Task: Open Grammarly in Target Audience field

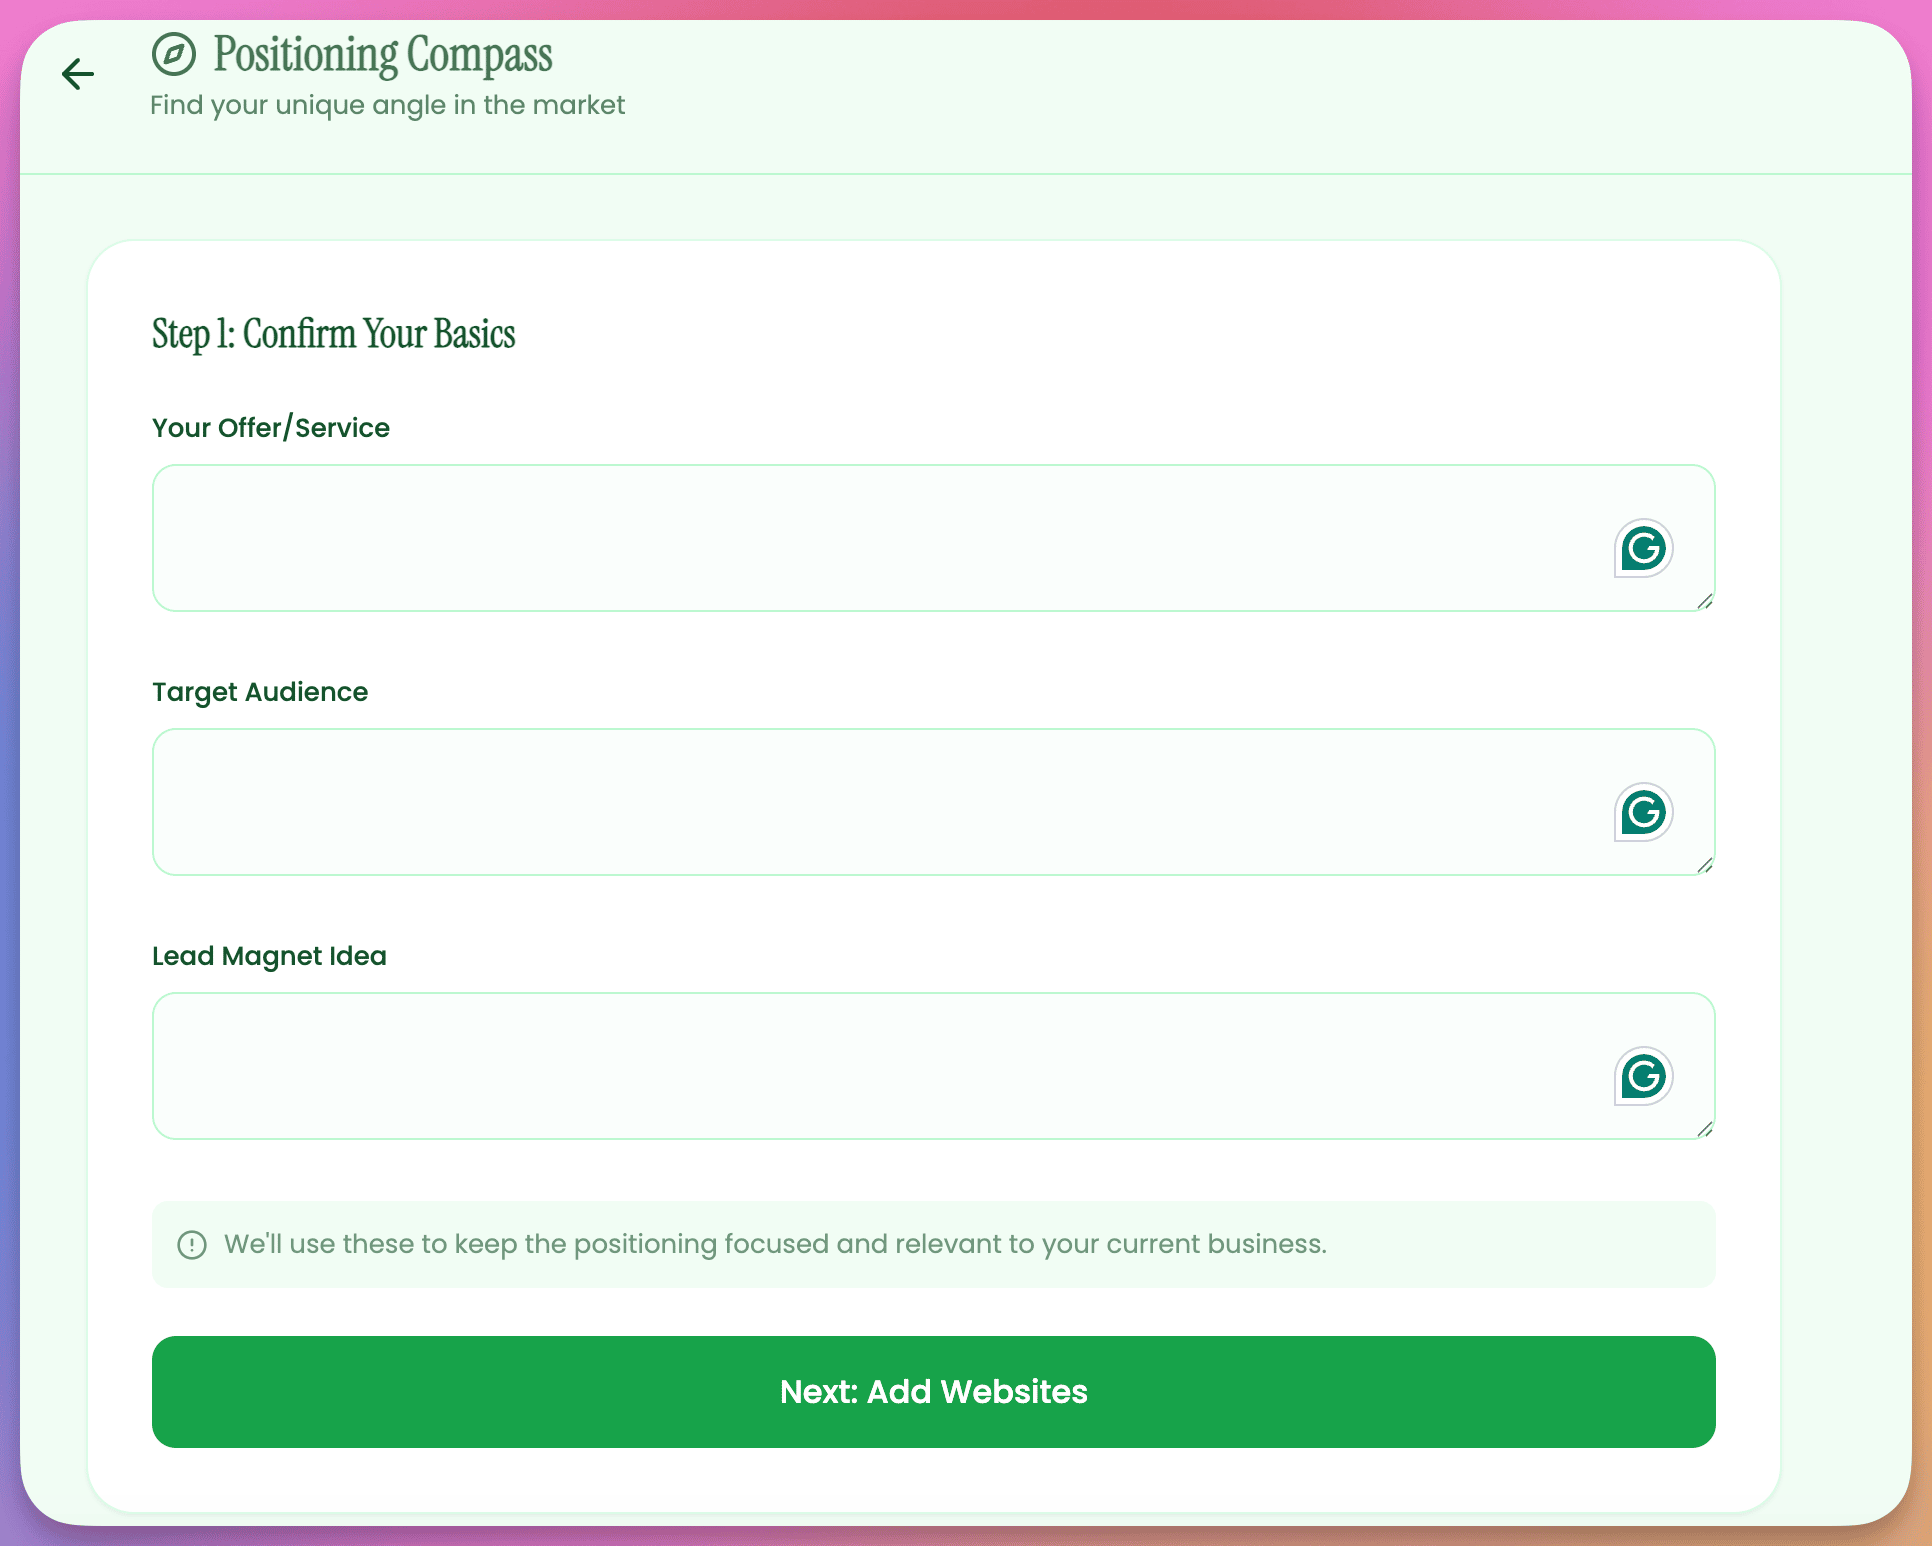Action: tap(1643, 812)
